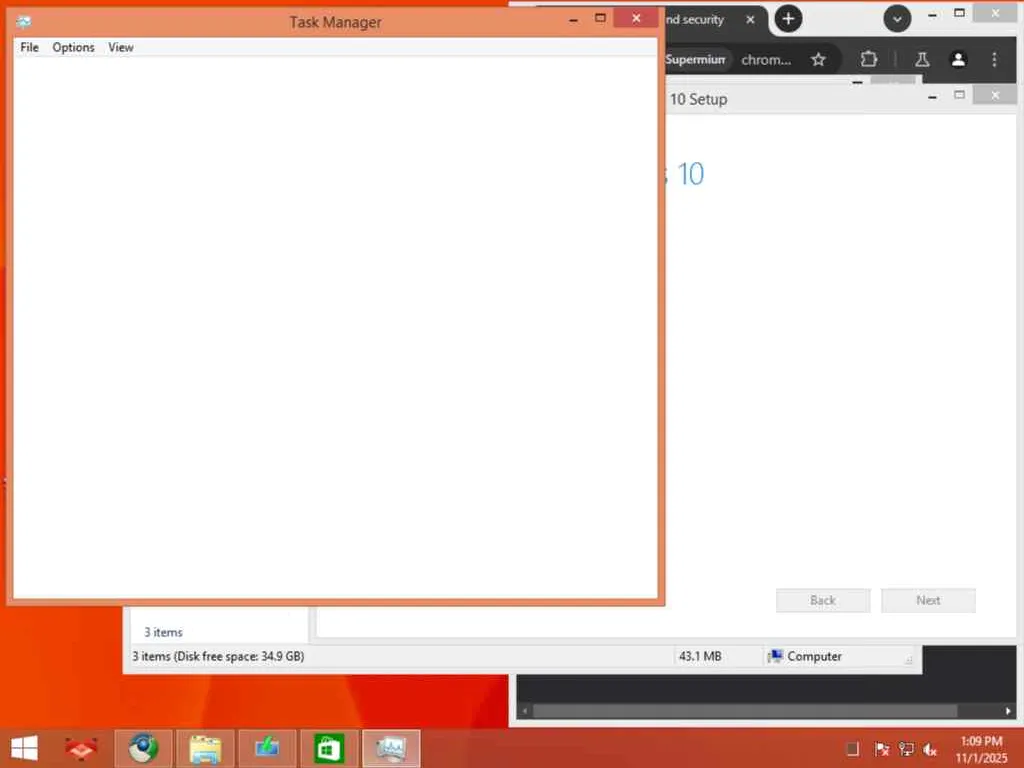Open the View menu in Task Manager
Viewport: 1024px width, 768px height.
click(x=121, y=48)
